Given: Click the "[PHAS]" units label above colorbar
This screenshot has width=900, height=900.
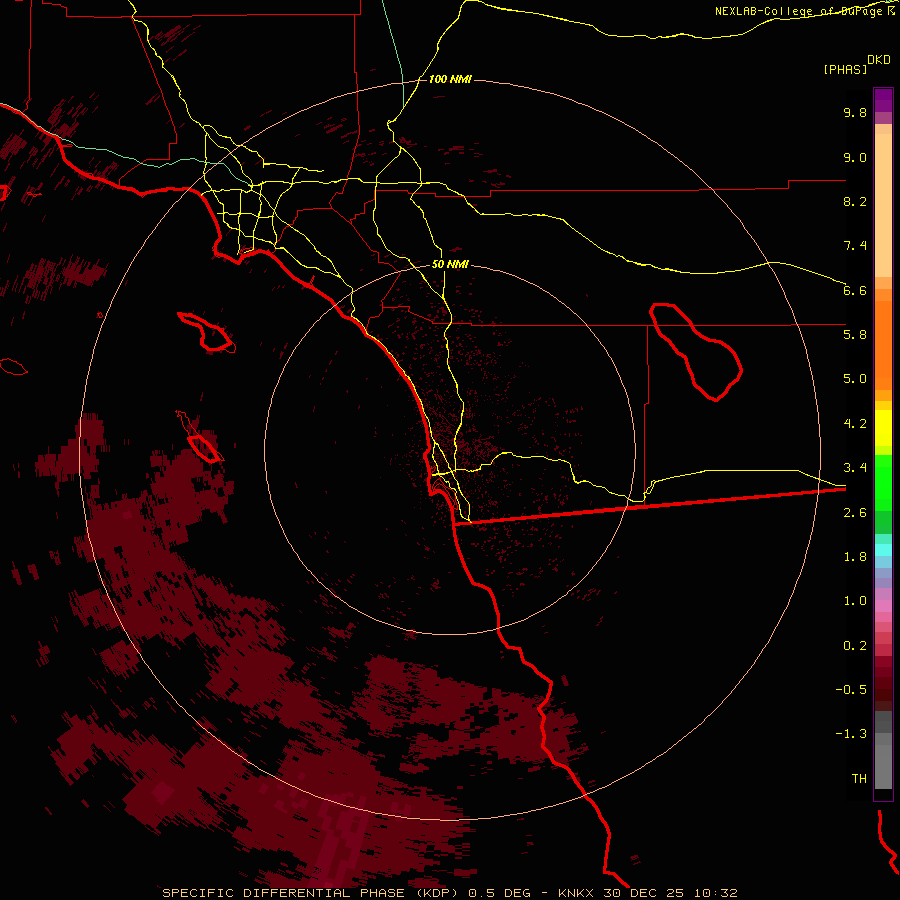Looking at the screenshot, I should pyautogui.click(x=845, y=69).
